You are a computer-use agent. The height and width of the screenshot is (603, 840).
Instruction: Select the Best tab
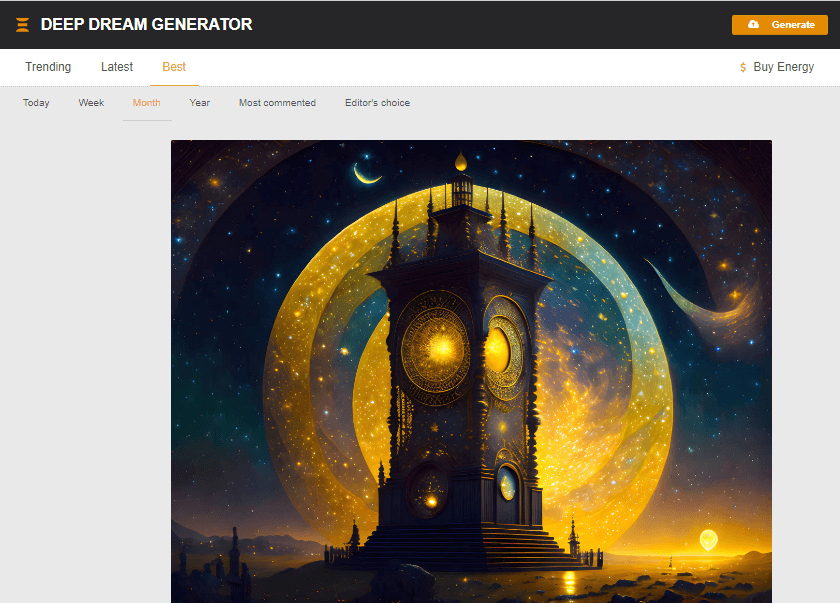coord(174,67)
